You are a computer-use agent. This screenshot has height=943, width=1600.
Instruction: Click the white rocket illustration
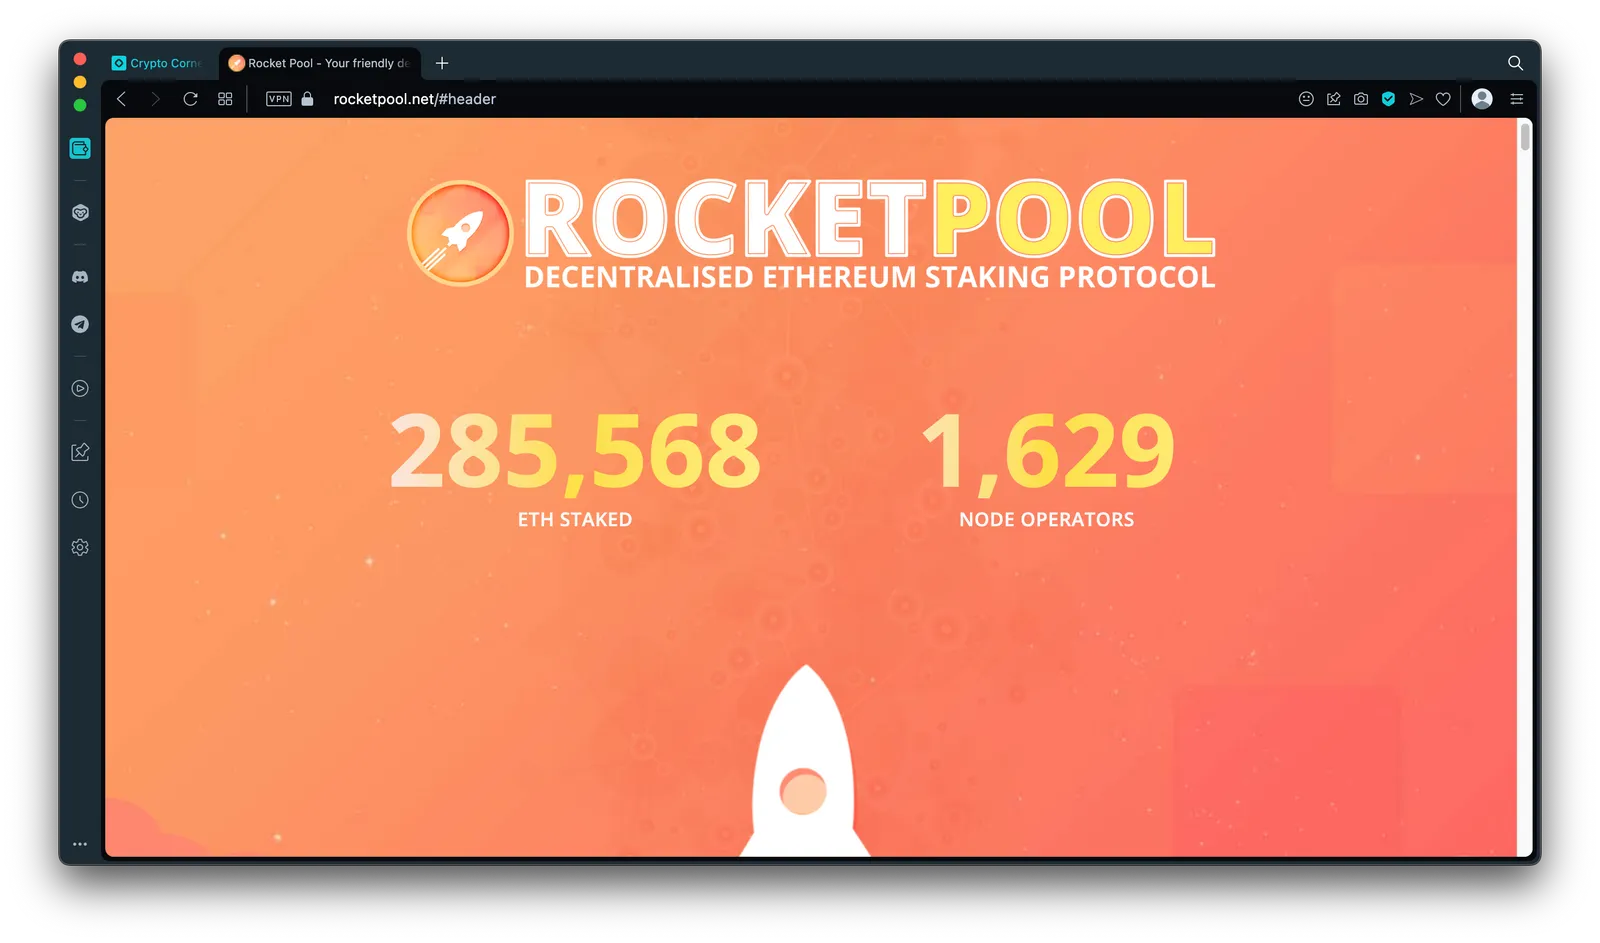(x=804, y=762)
